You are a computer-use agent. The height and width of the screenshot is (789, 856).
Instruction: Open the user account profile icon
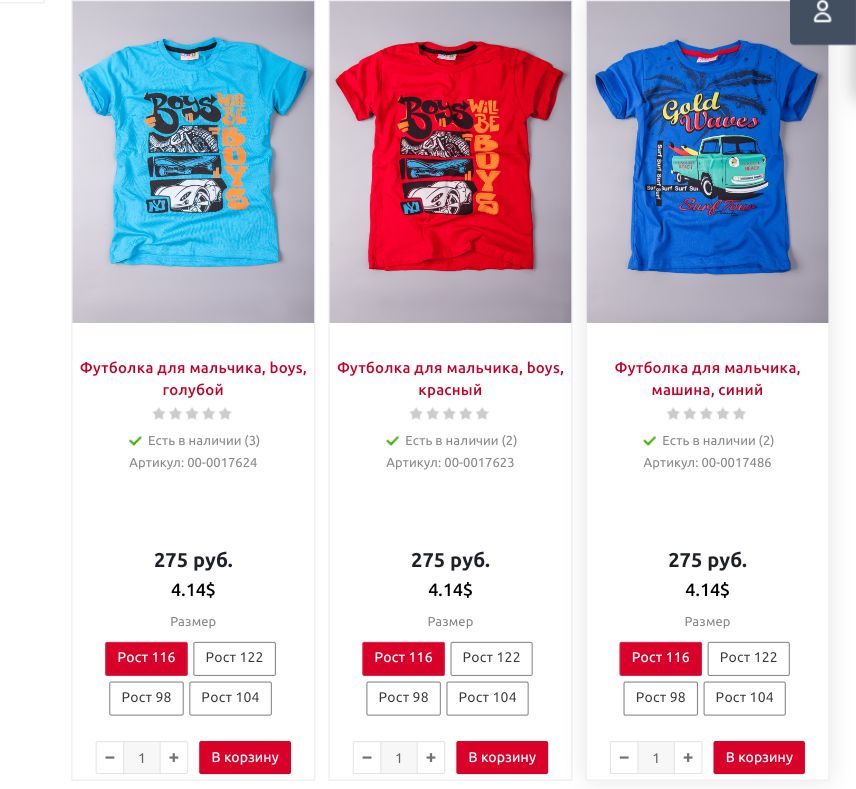(x=823, y=13)
